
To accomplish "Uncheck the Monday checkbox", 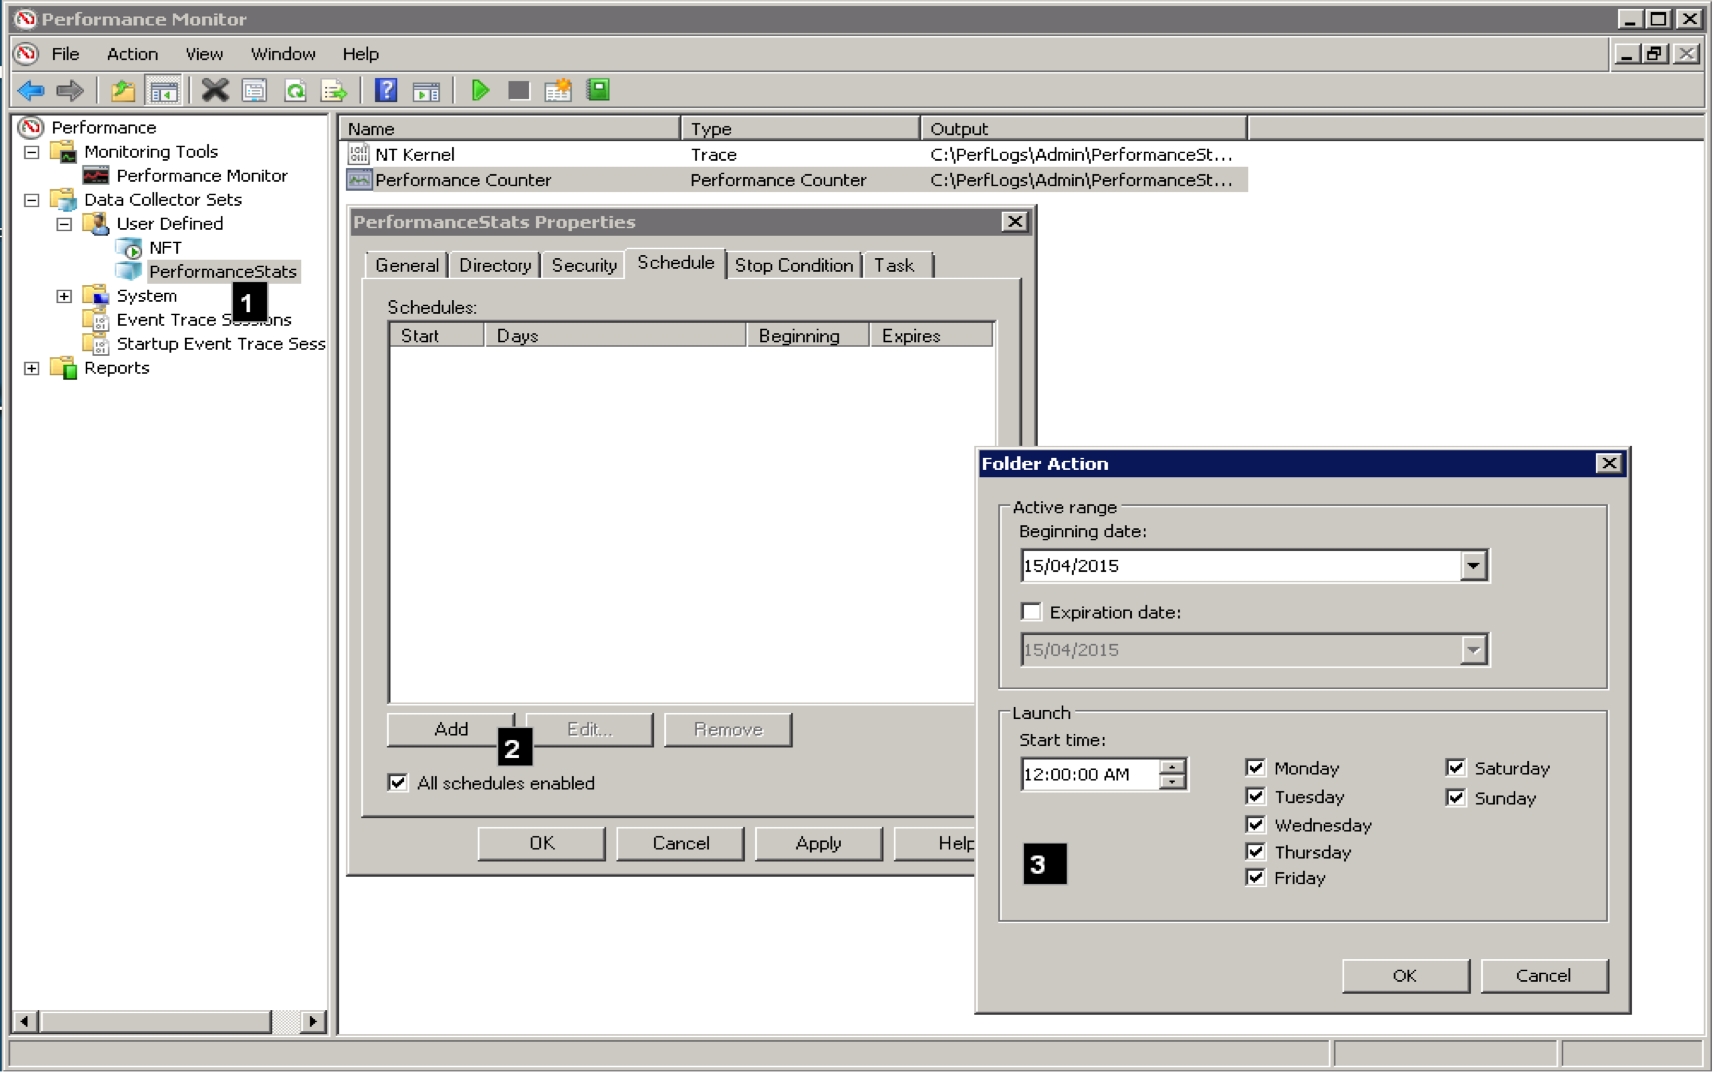I will [x=1255, y=767].
